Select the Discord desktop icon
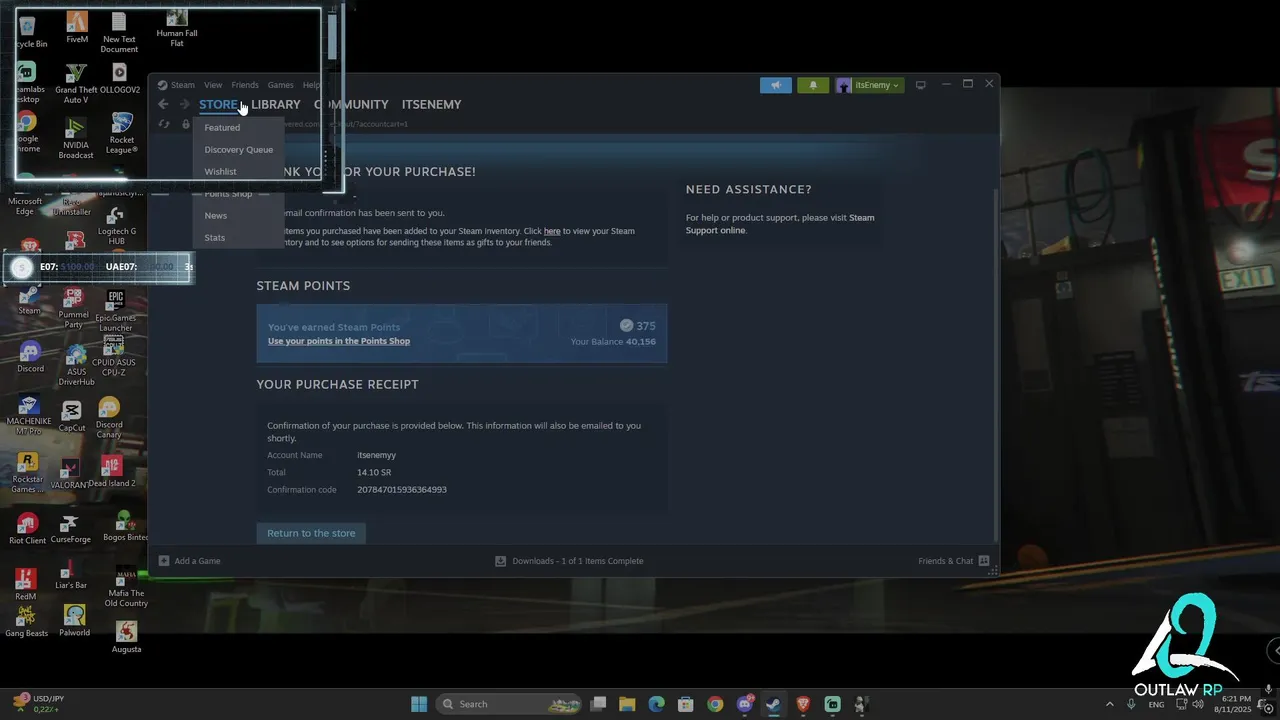The height and width of the screenshot is (720, 1280). tap(30, 356)
